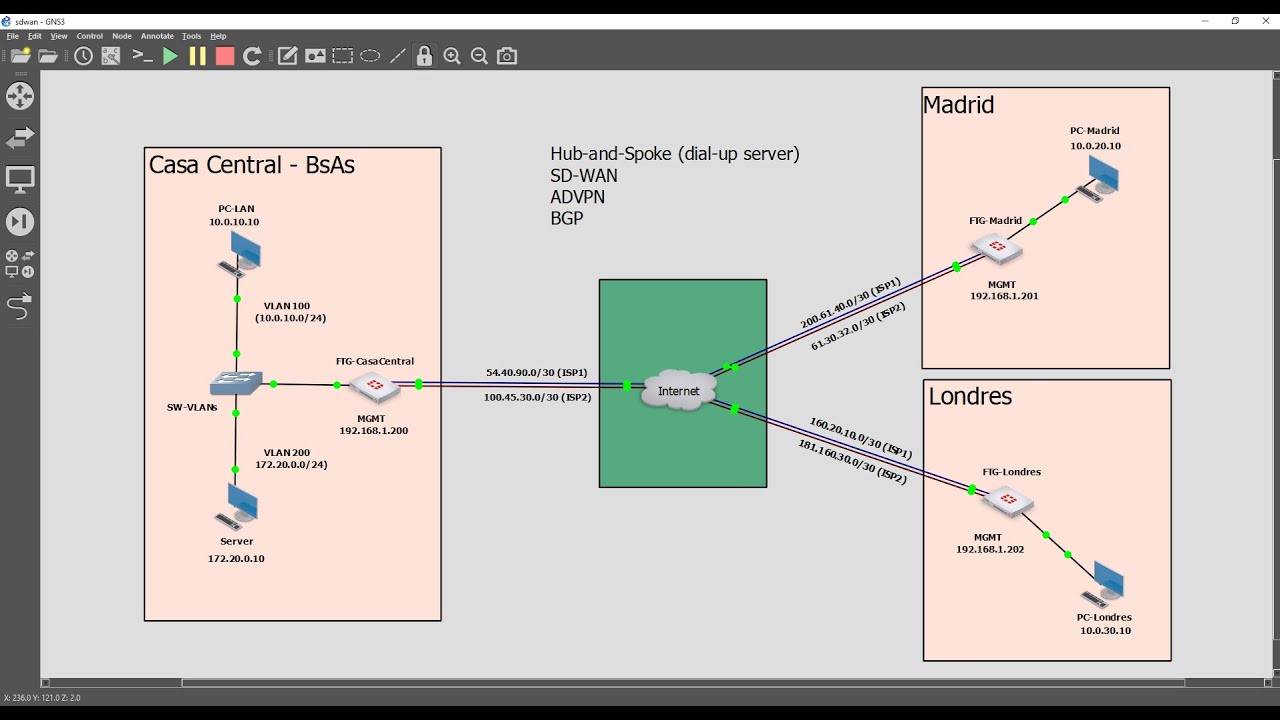Open the Control menu

[x=90, y=36]
